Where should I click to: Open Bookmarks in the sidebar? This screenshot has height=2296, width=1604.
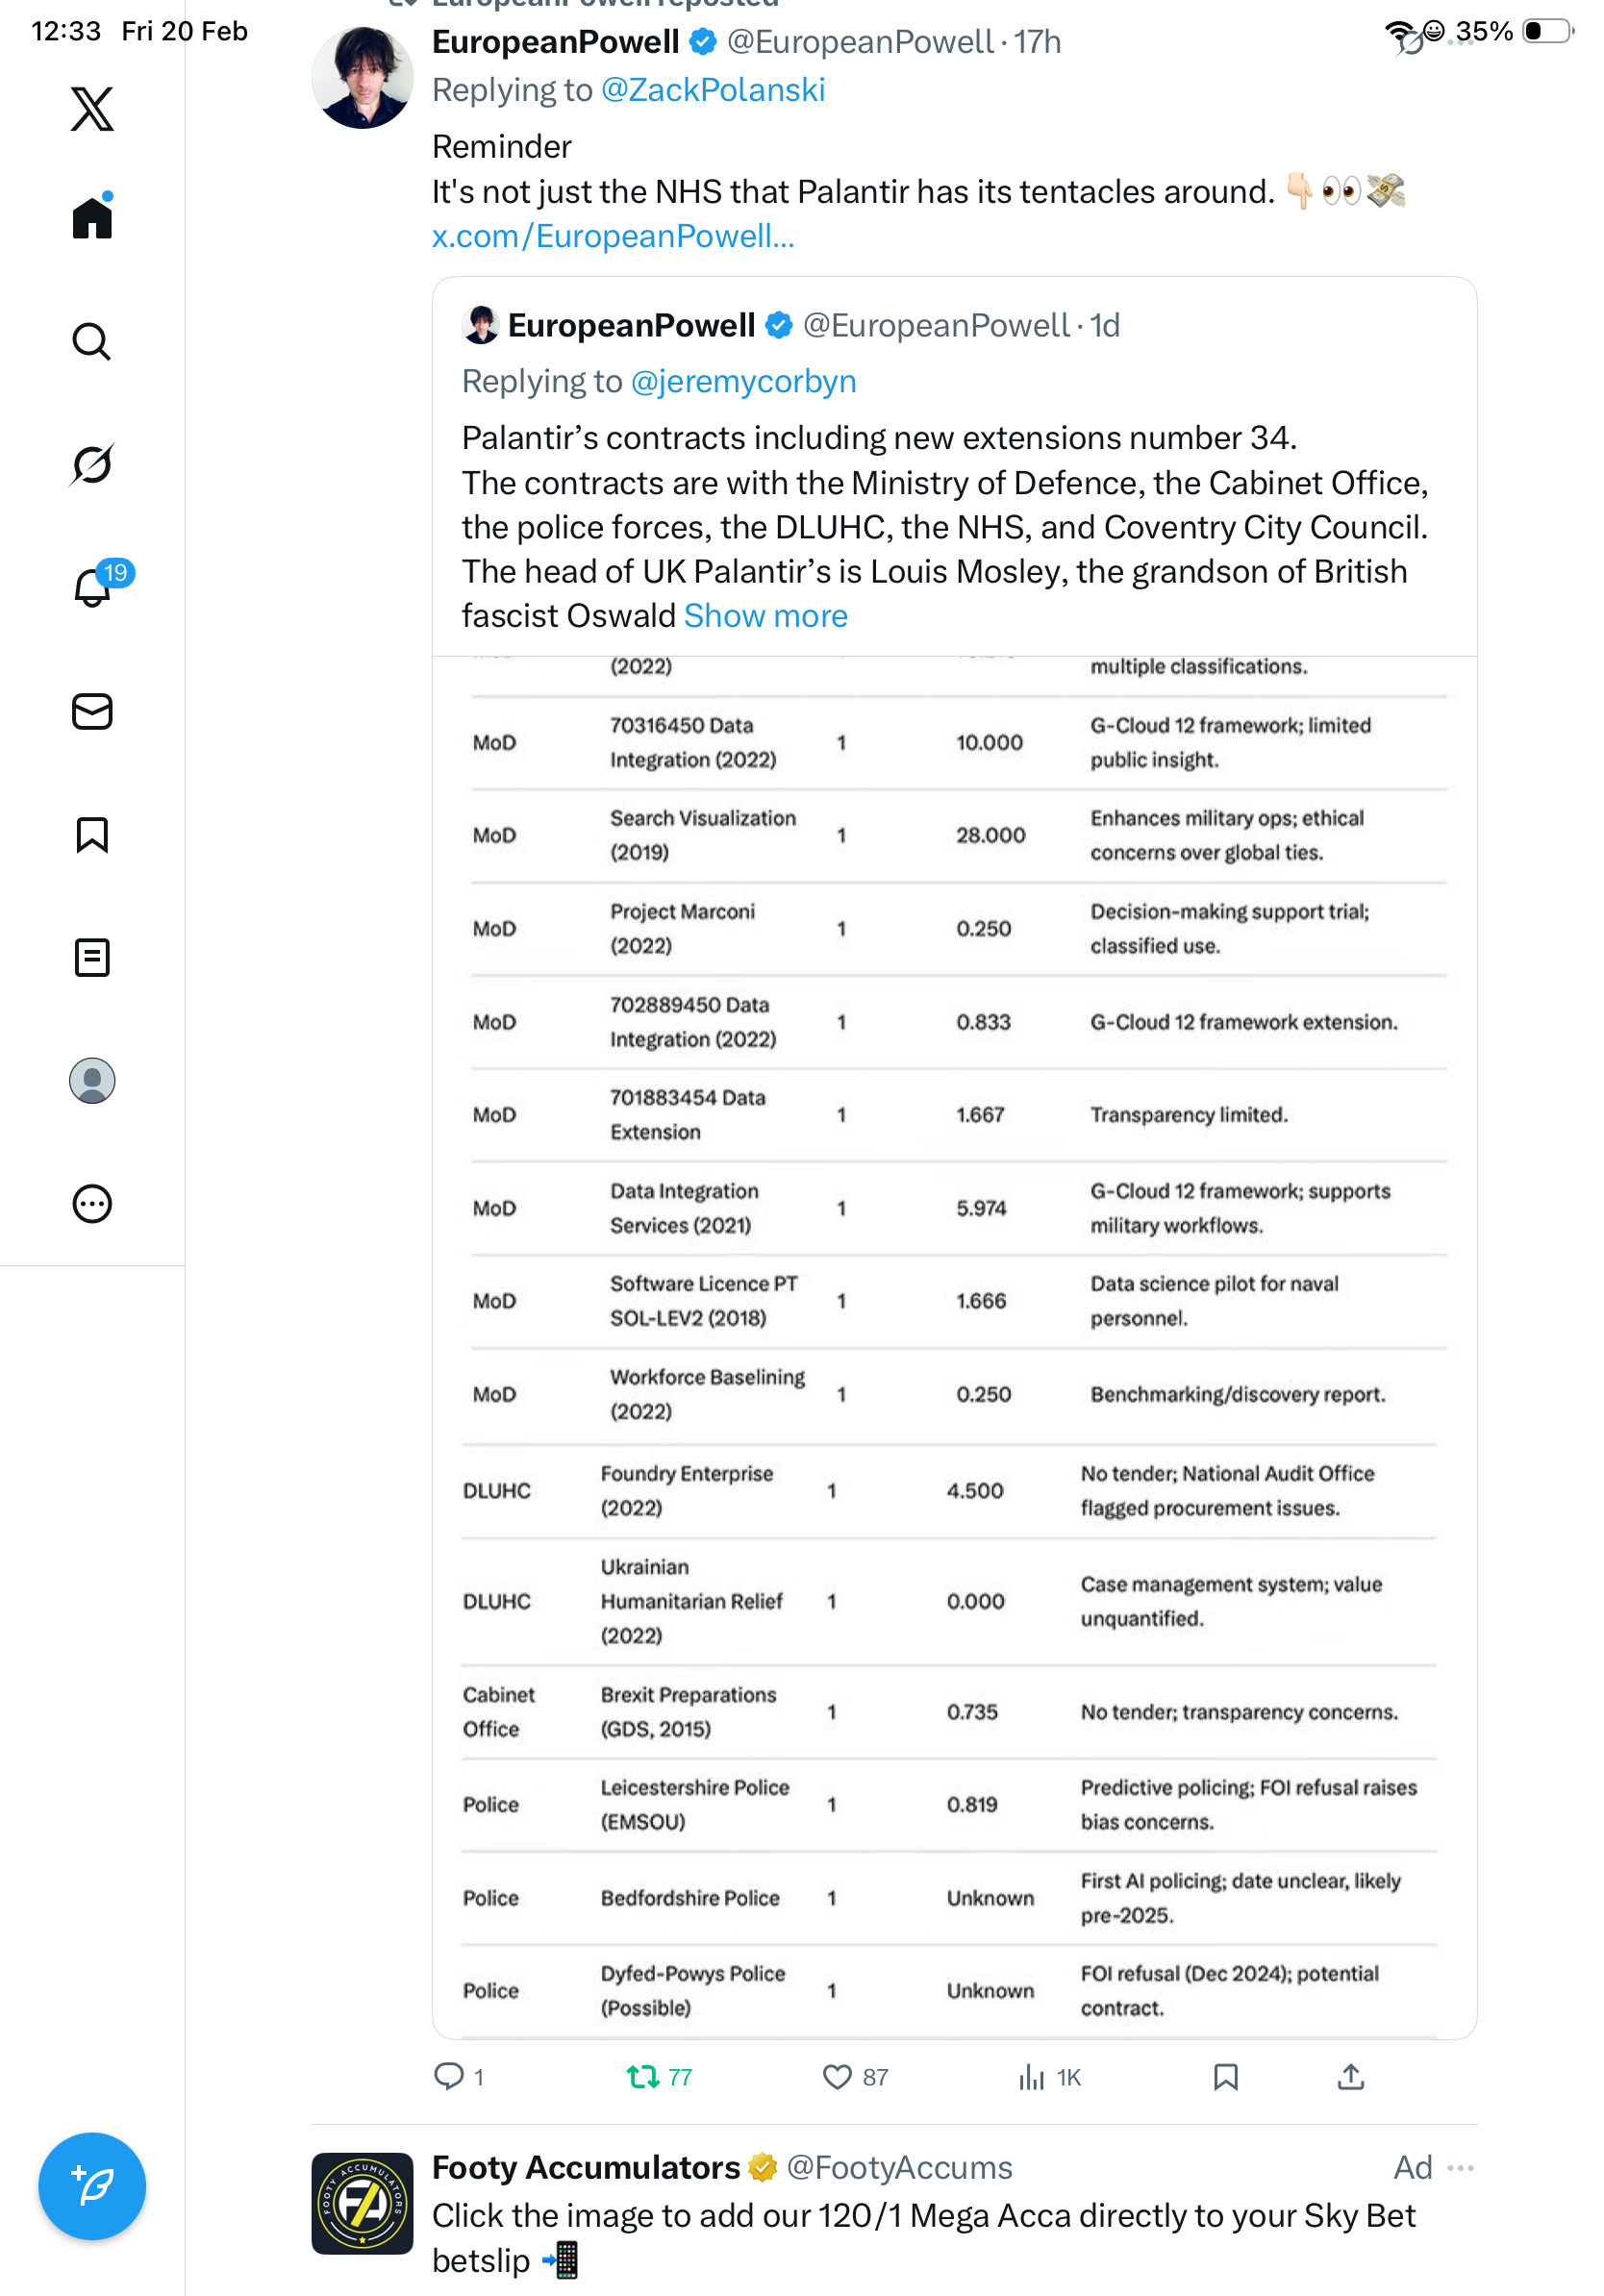tap(92, 834)
